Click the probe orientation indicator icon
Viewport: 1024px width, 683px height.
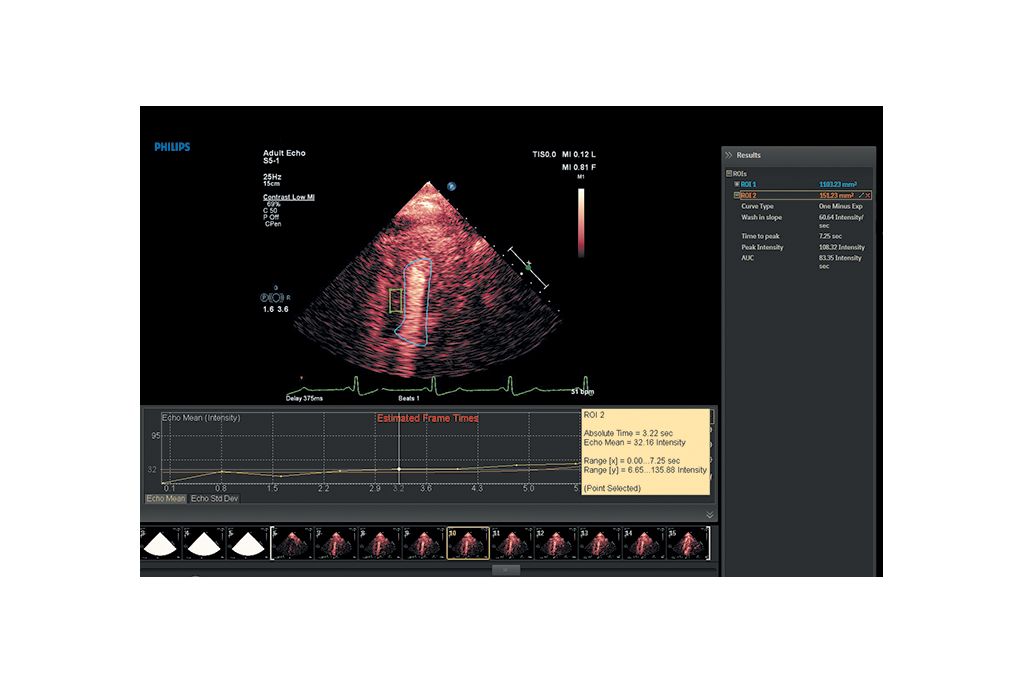tap(276, 298)
